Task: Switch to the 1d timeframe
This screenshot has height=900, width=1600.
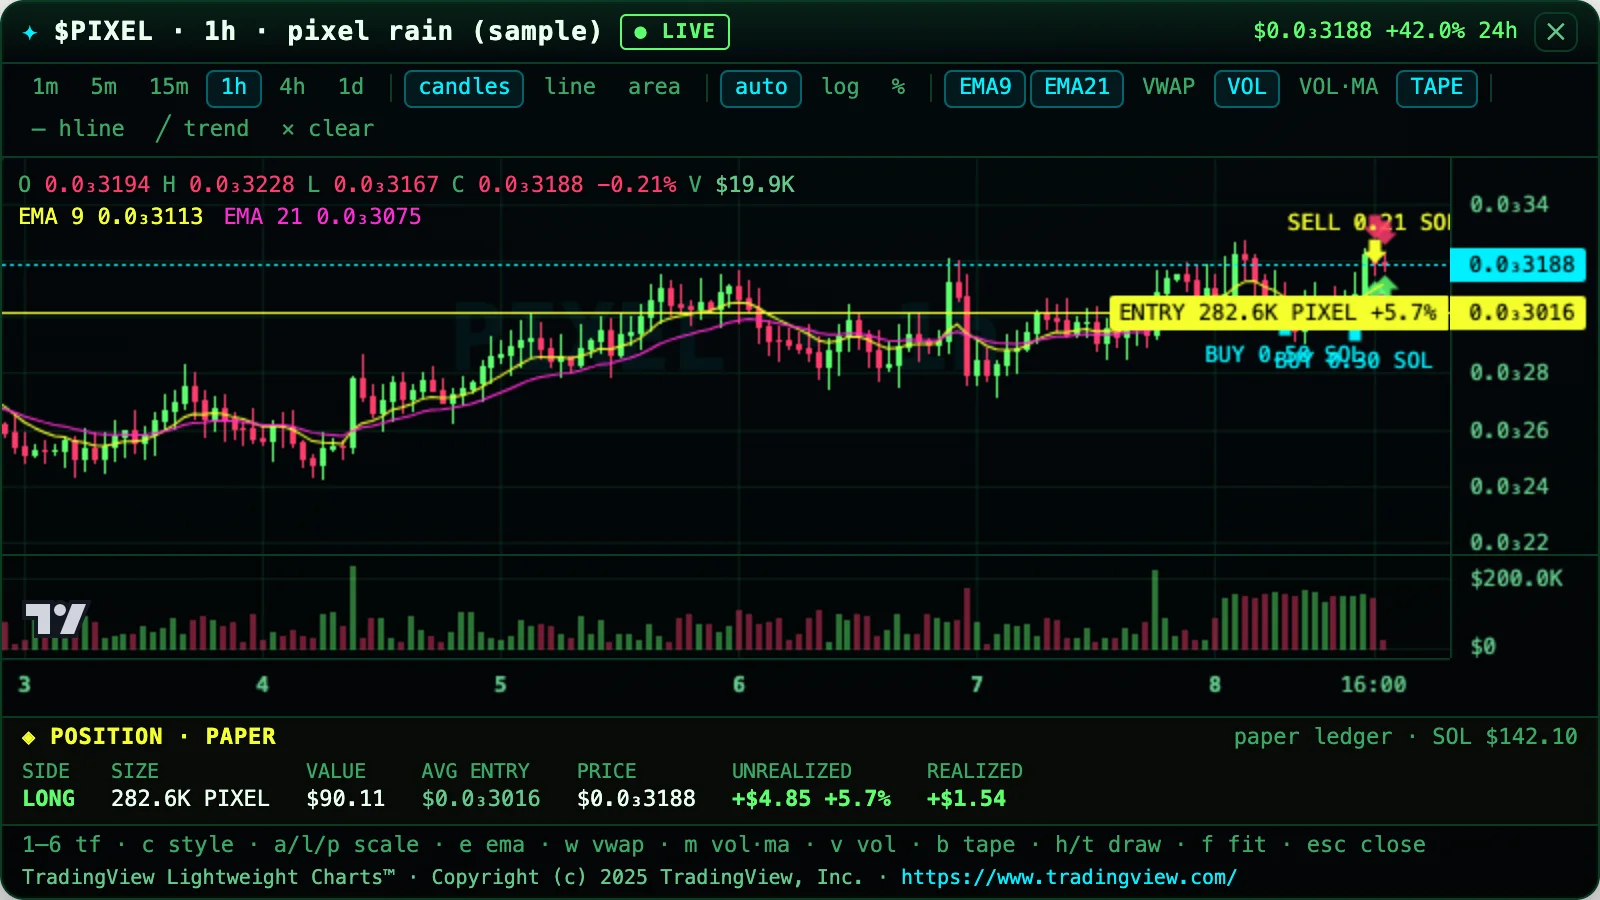Action: pos(350,87)
